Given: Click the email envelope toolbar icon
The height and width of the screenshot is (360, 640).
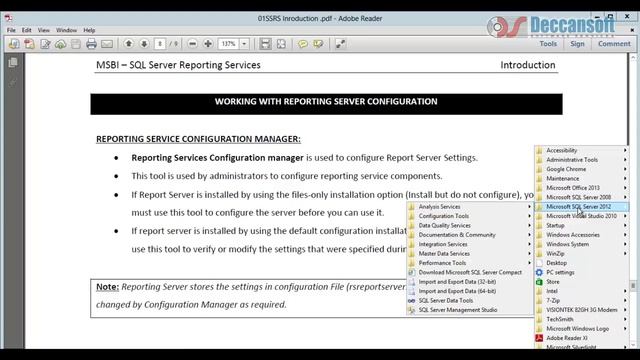Looking at the screenshot, I should click(107, 44).
